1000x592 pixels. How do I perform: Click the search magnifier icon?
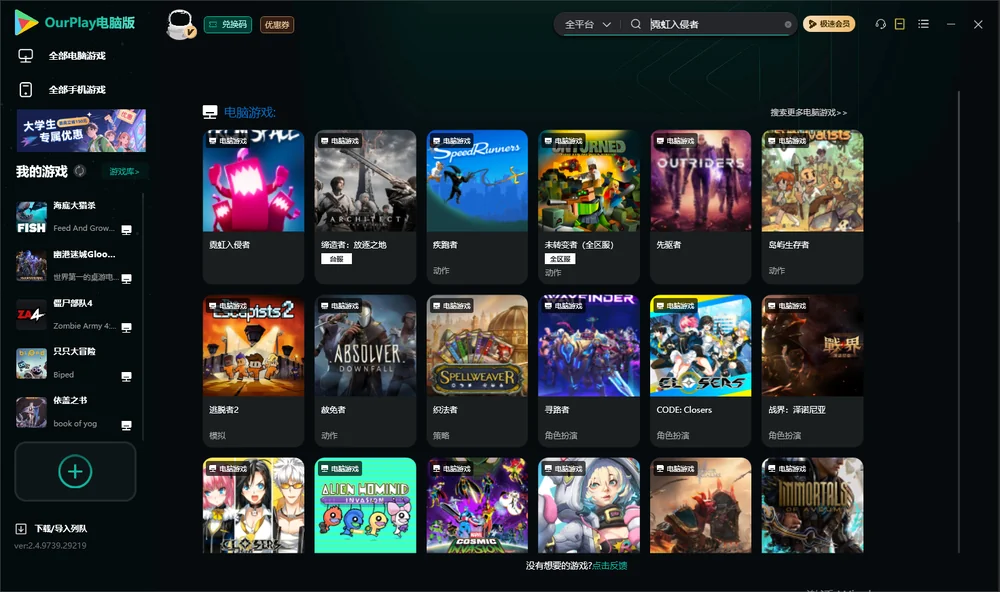[x=636, y=24]
